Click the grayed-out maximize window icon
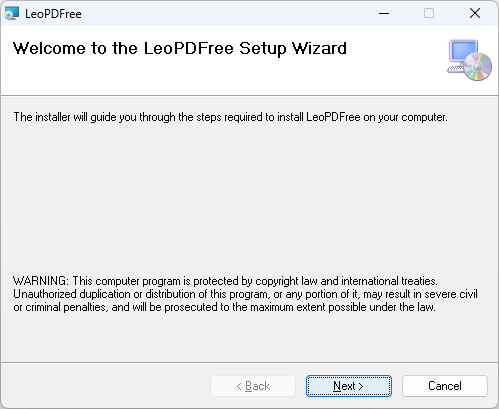The height and width of the screenshot is (409, 499). coord(429,13)
